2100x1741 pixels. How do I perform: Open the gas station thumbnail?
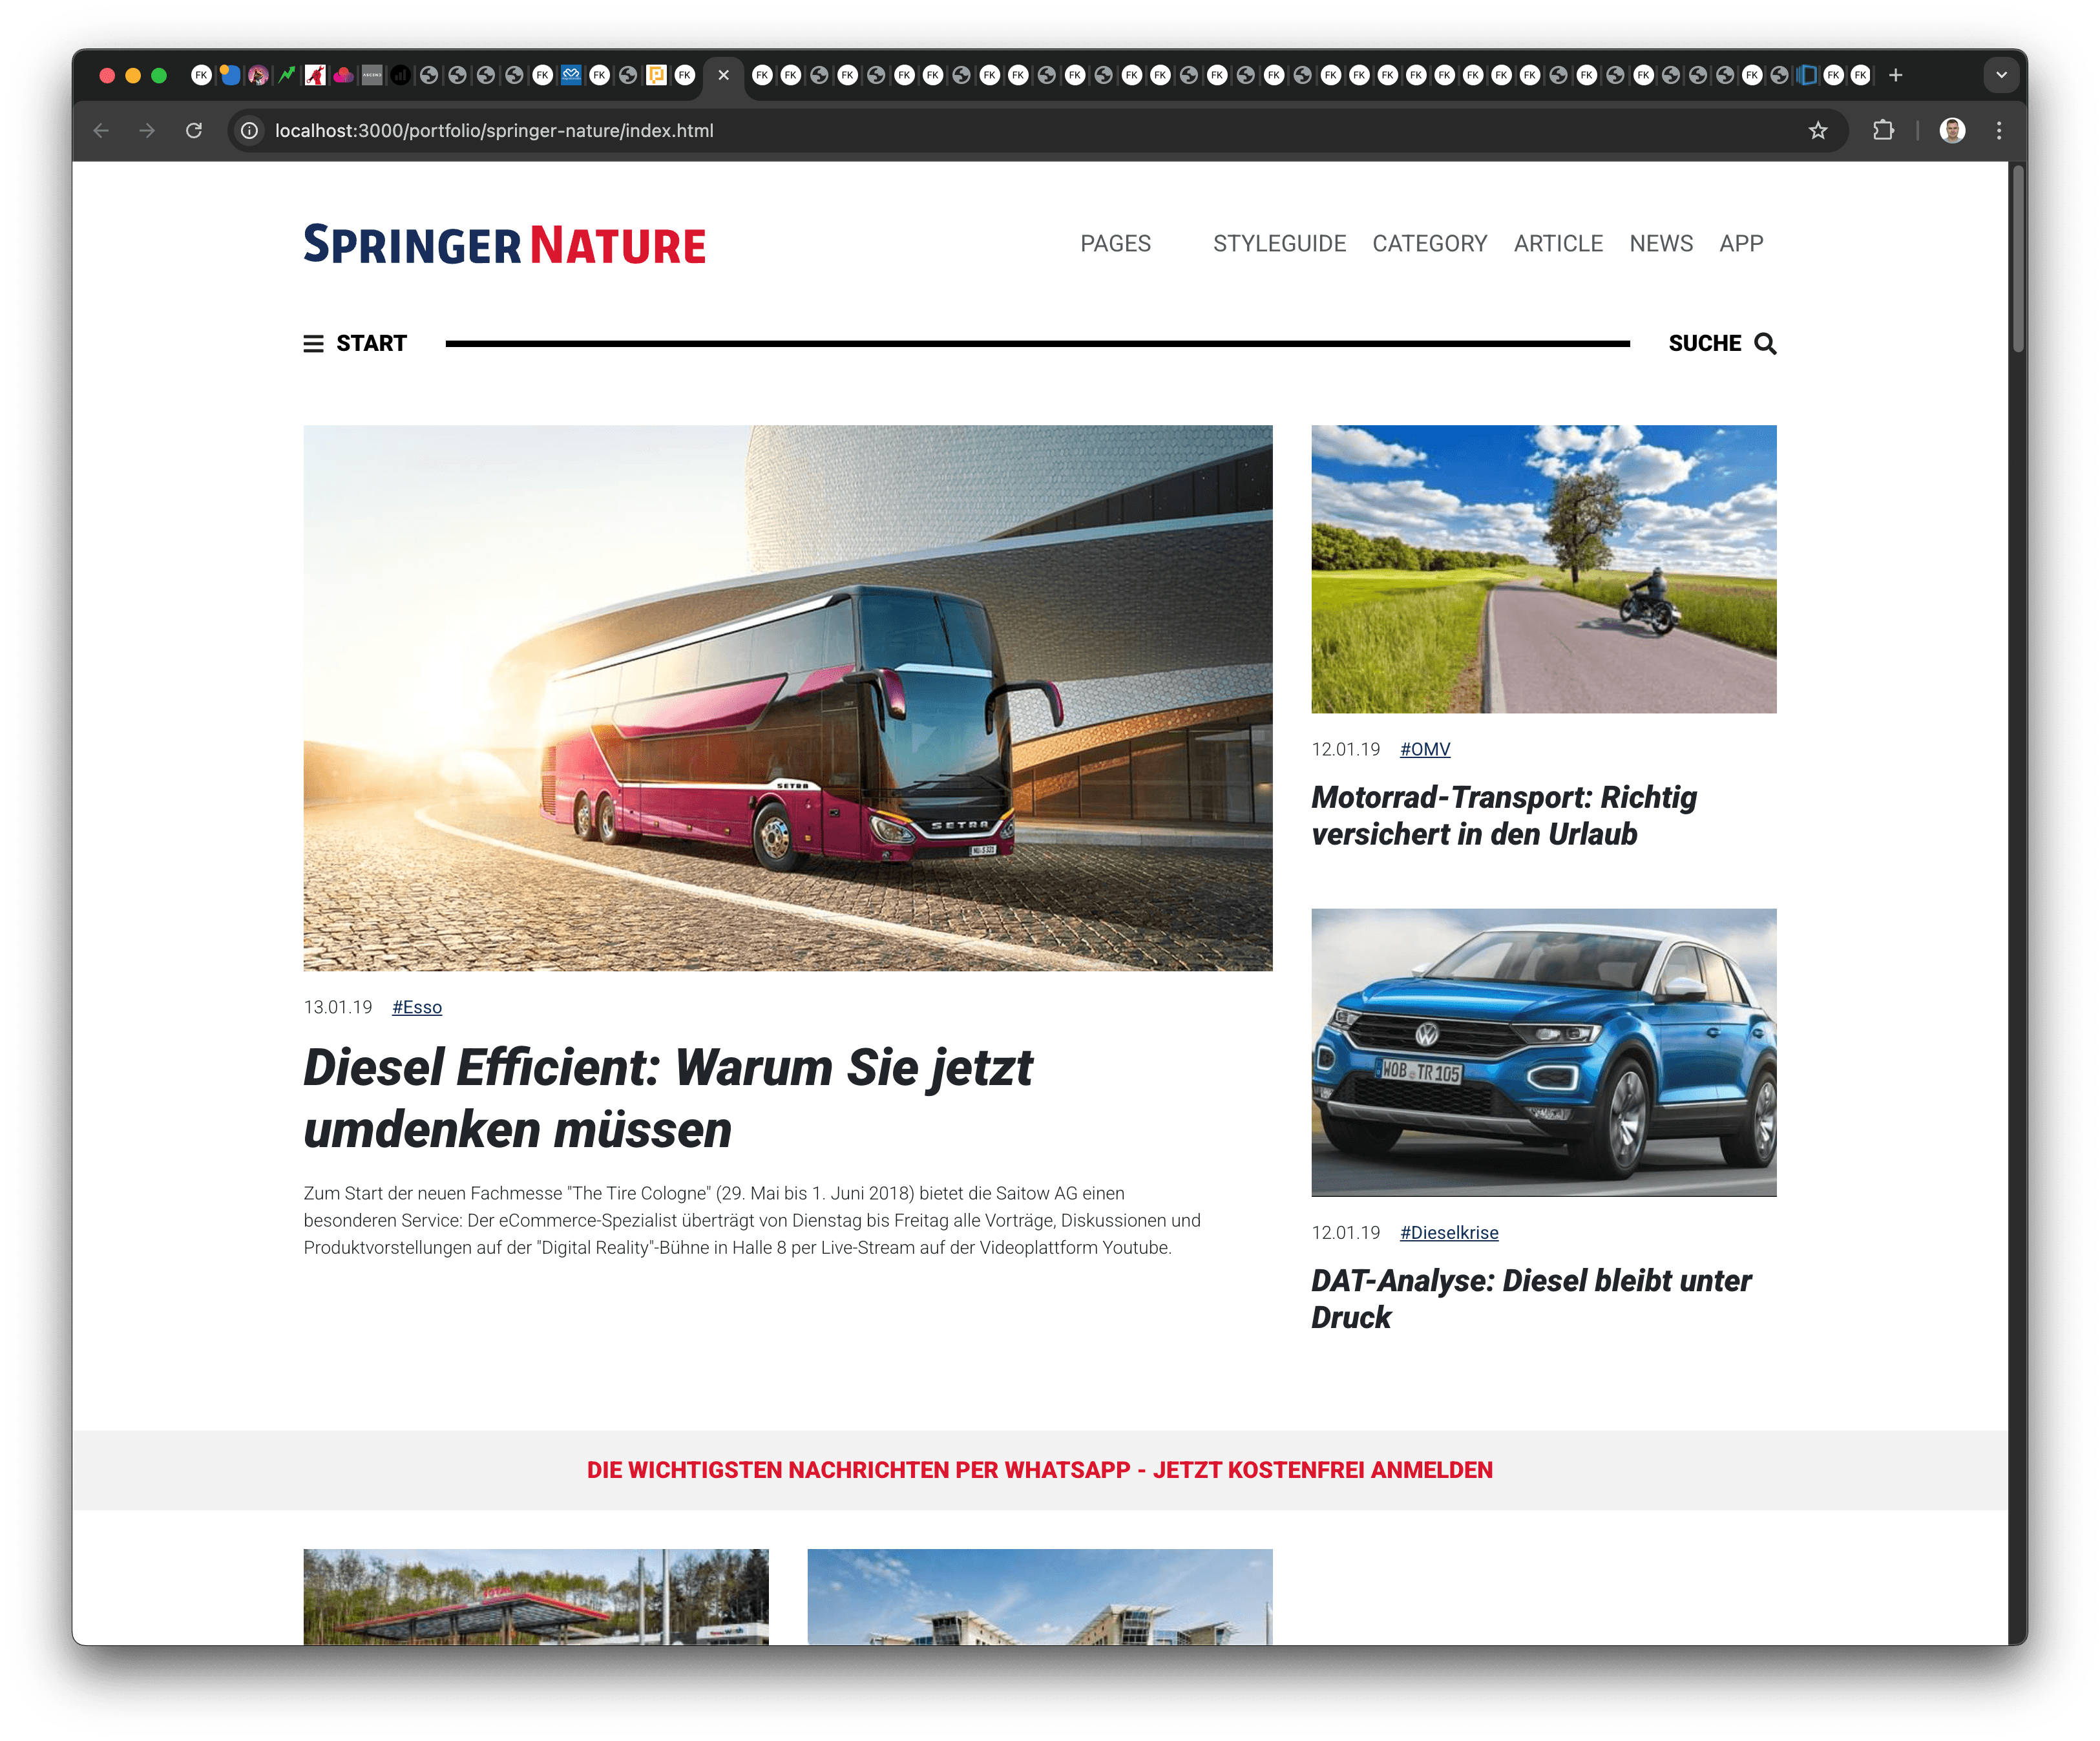pos(536,1597)
